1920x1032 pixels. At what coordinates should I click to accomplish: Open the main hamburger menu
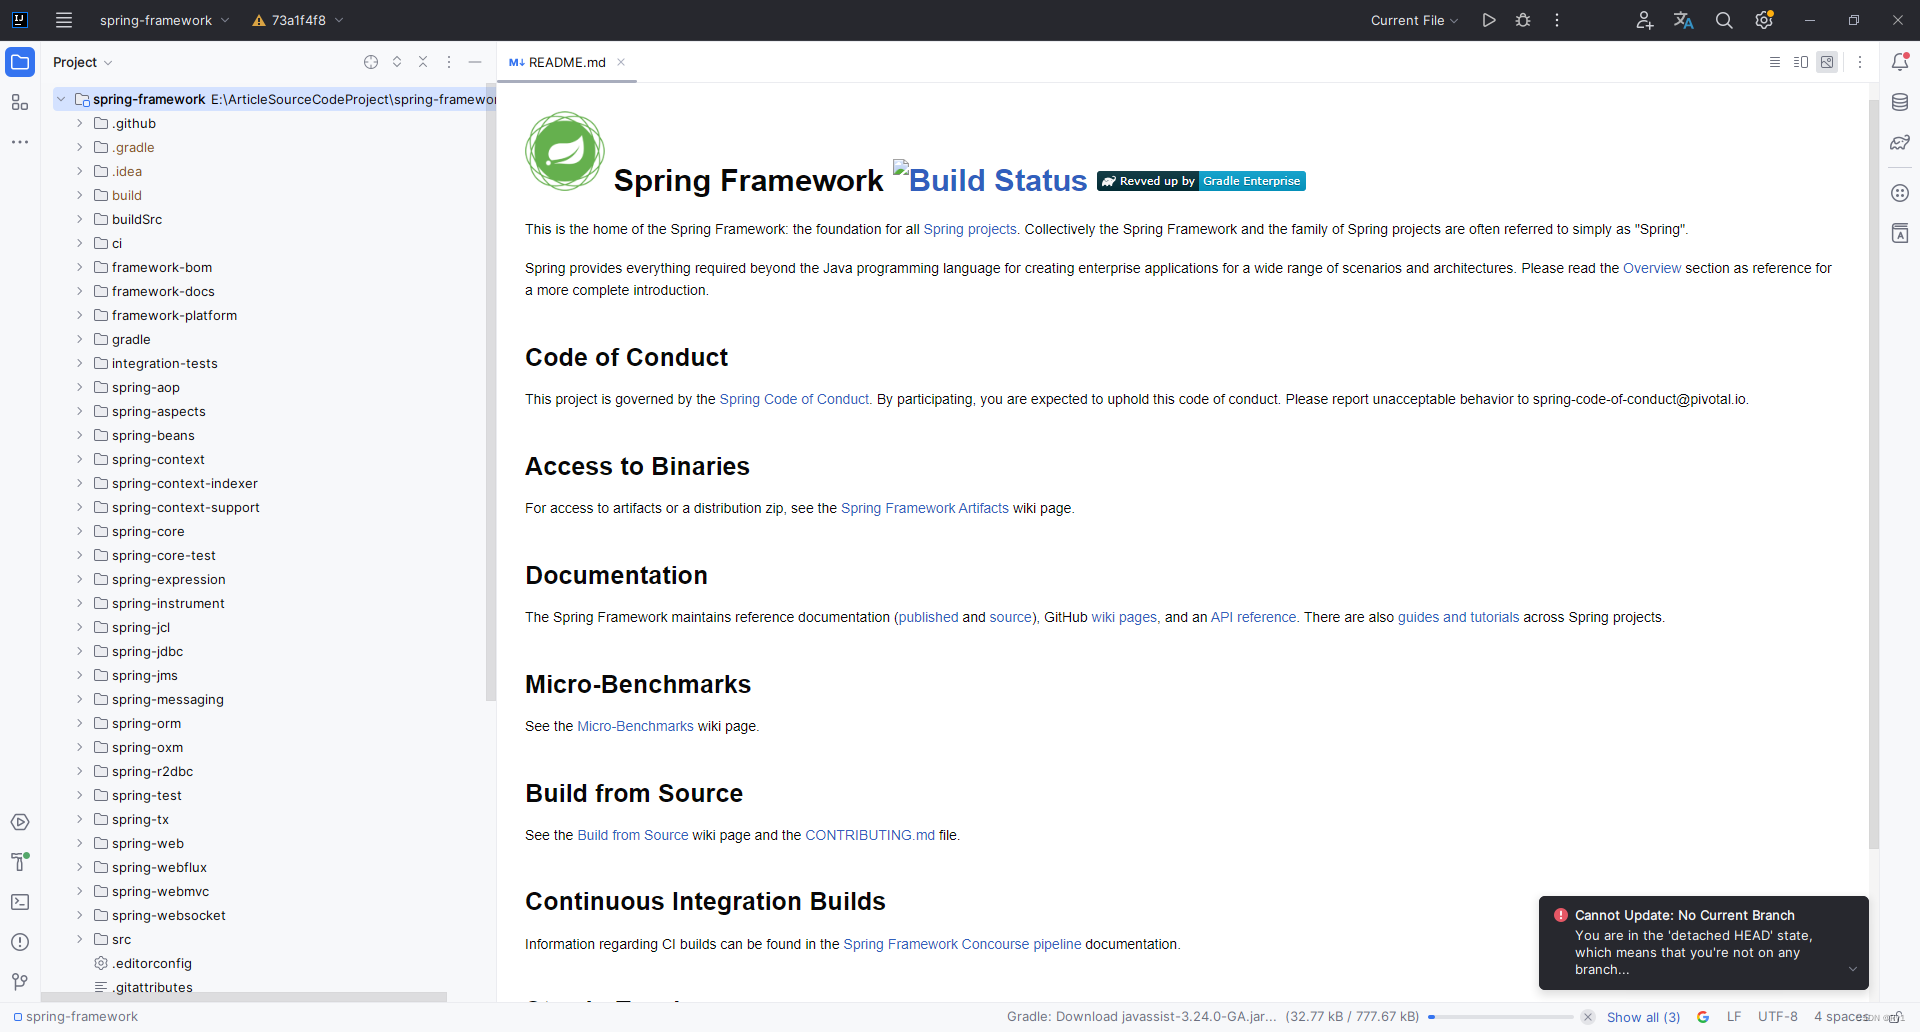tap(64, 20)
